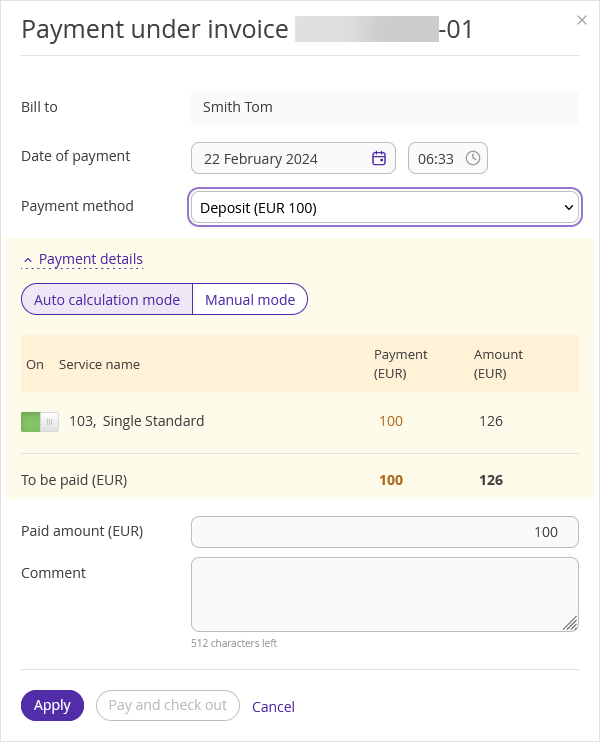
Task: Click Pay and check out button
Action: click(x=168, y=705)
